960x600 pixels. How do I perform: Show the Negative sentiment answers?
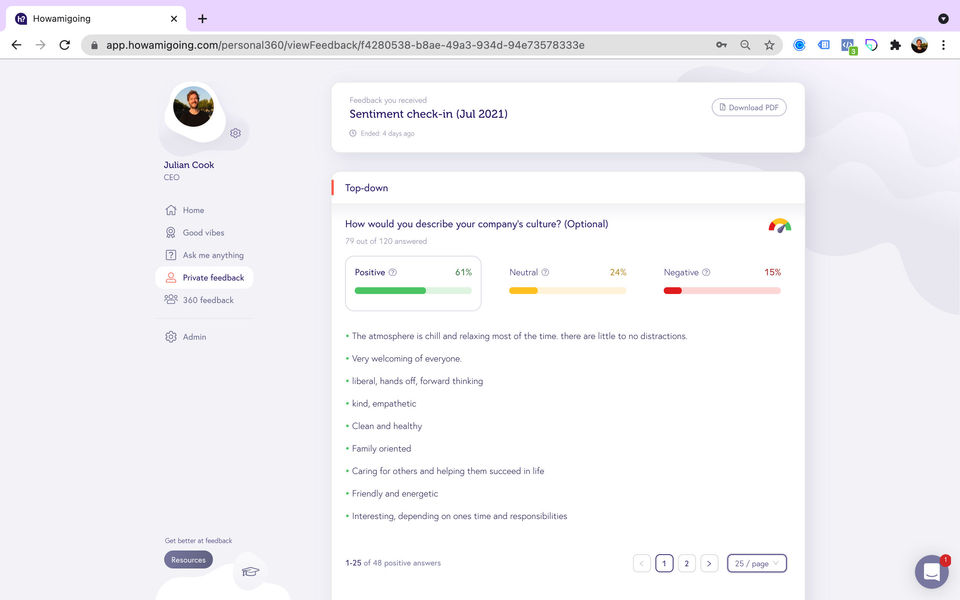(722, 283)
